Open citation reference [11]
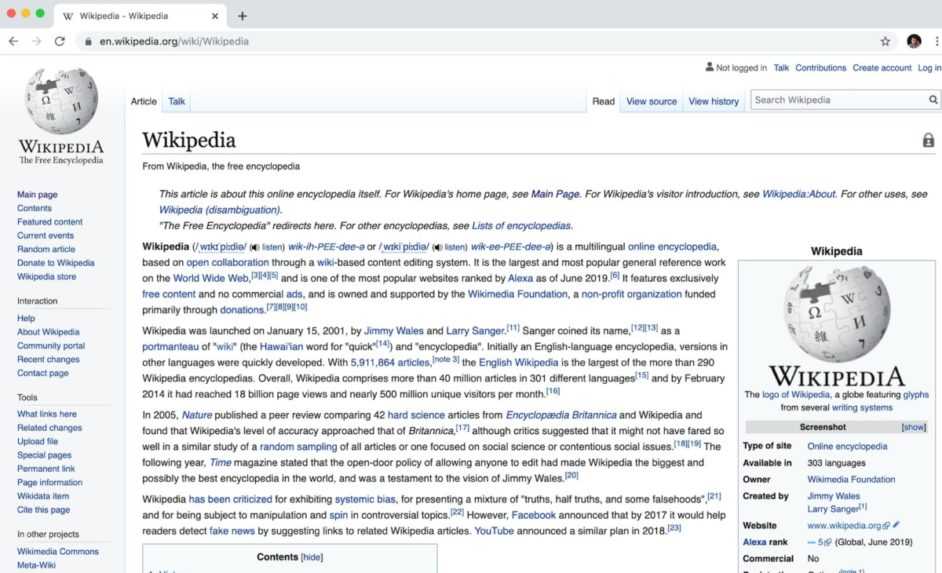 [512, 328]
